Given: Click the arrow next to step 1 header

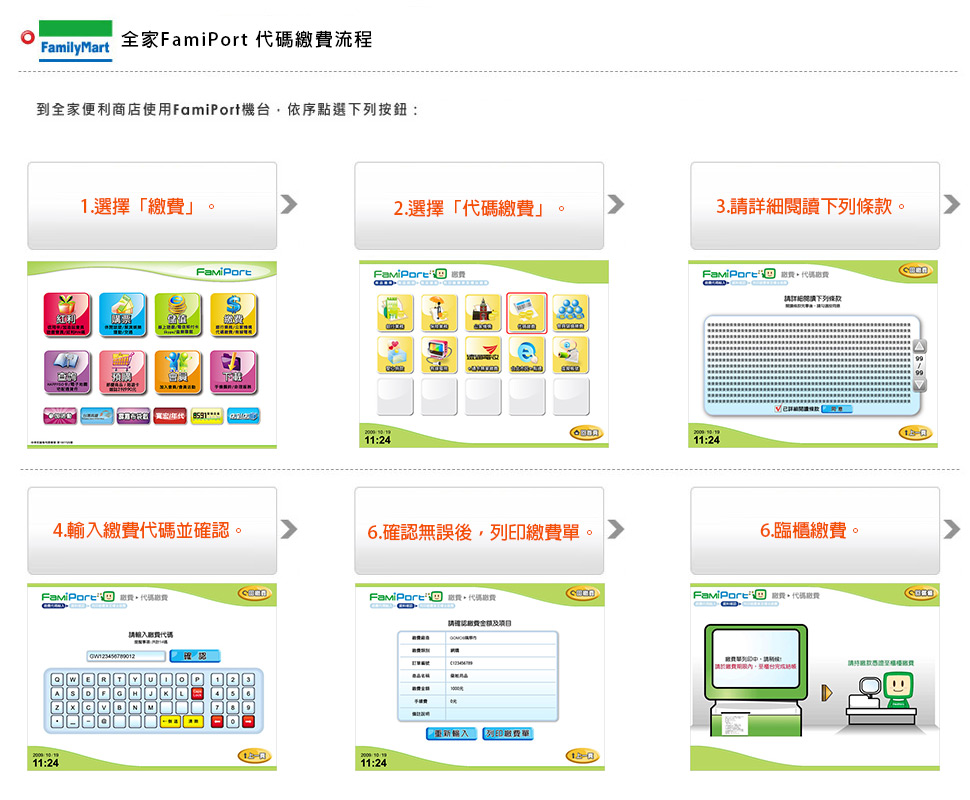Looking at the screenshot, I should point(289,205).
